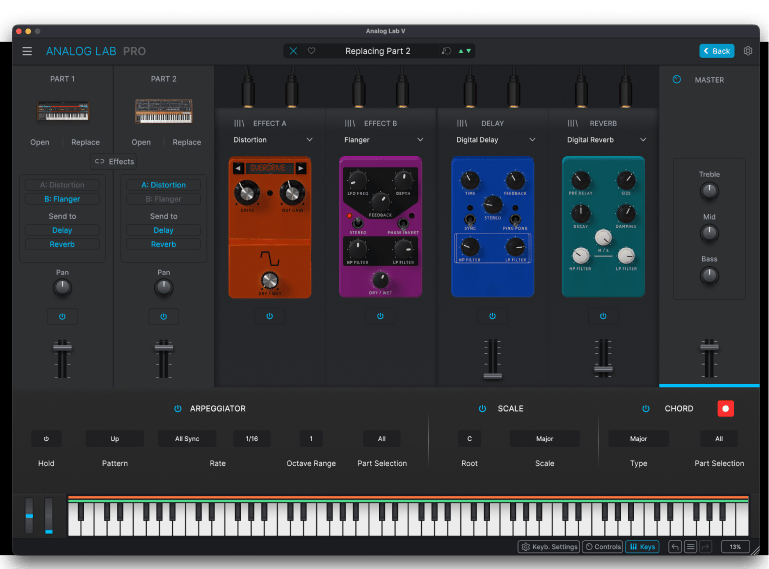Open the hamburger main menu
This screenshot has width=769, height=569.
tap(27, 51)
